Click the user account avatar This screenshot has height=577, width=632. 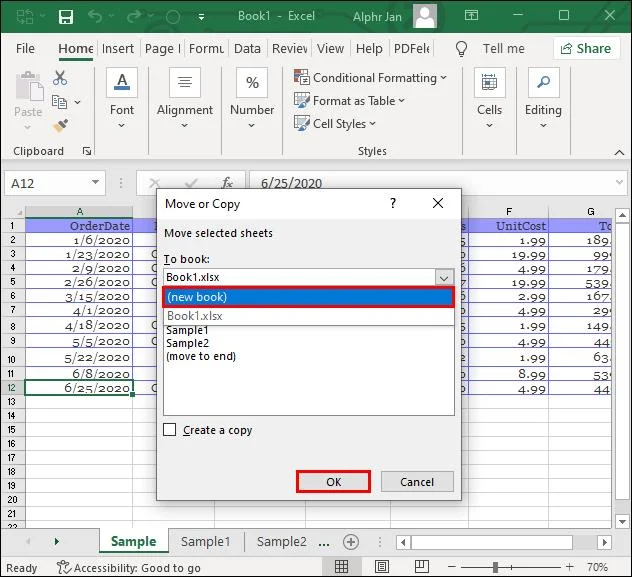(425, 17)
